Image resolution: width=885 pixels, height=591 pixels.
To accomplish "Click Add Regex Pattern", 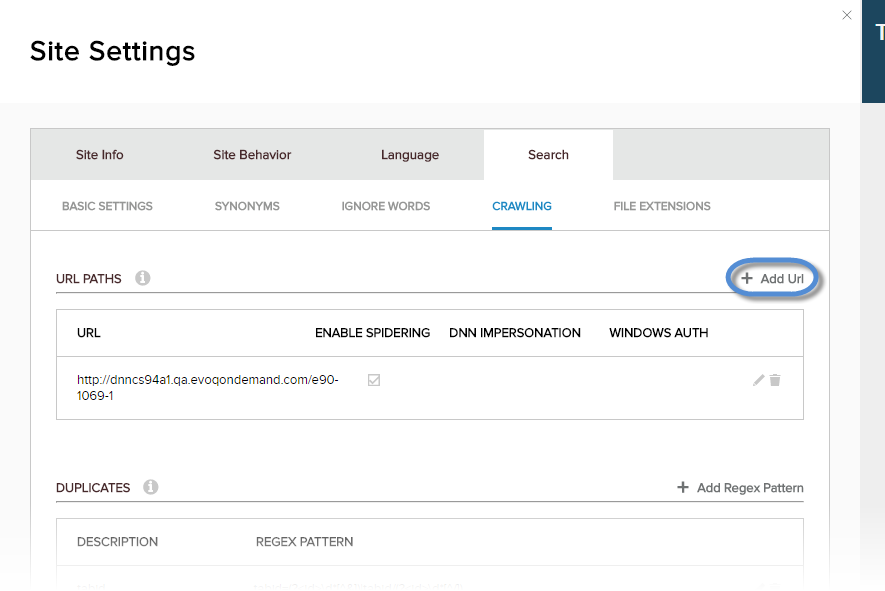I will (x=740, y=487).
